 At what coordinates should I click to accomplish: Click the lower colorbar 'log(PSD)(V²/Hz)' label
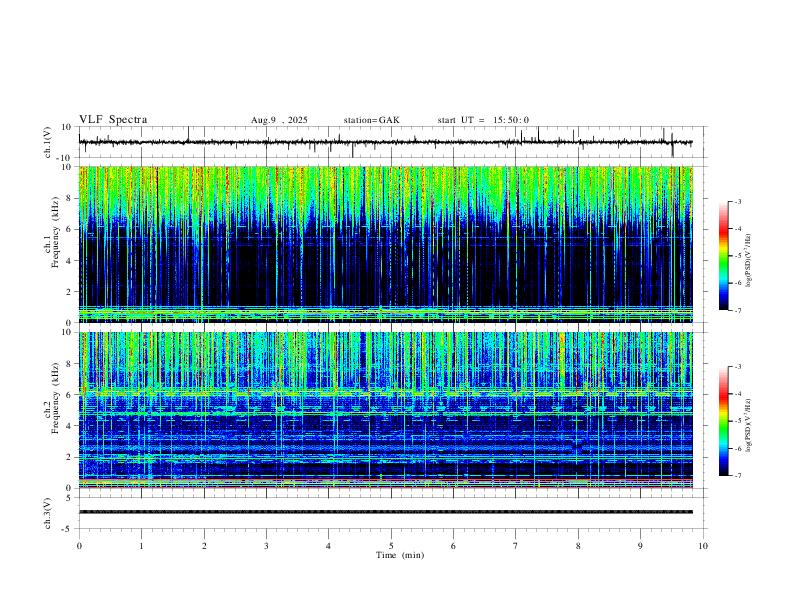click(x=749, y=426)
